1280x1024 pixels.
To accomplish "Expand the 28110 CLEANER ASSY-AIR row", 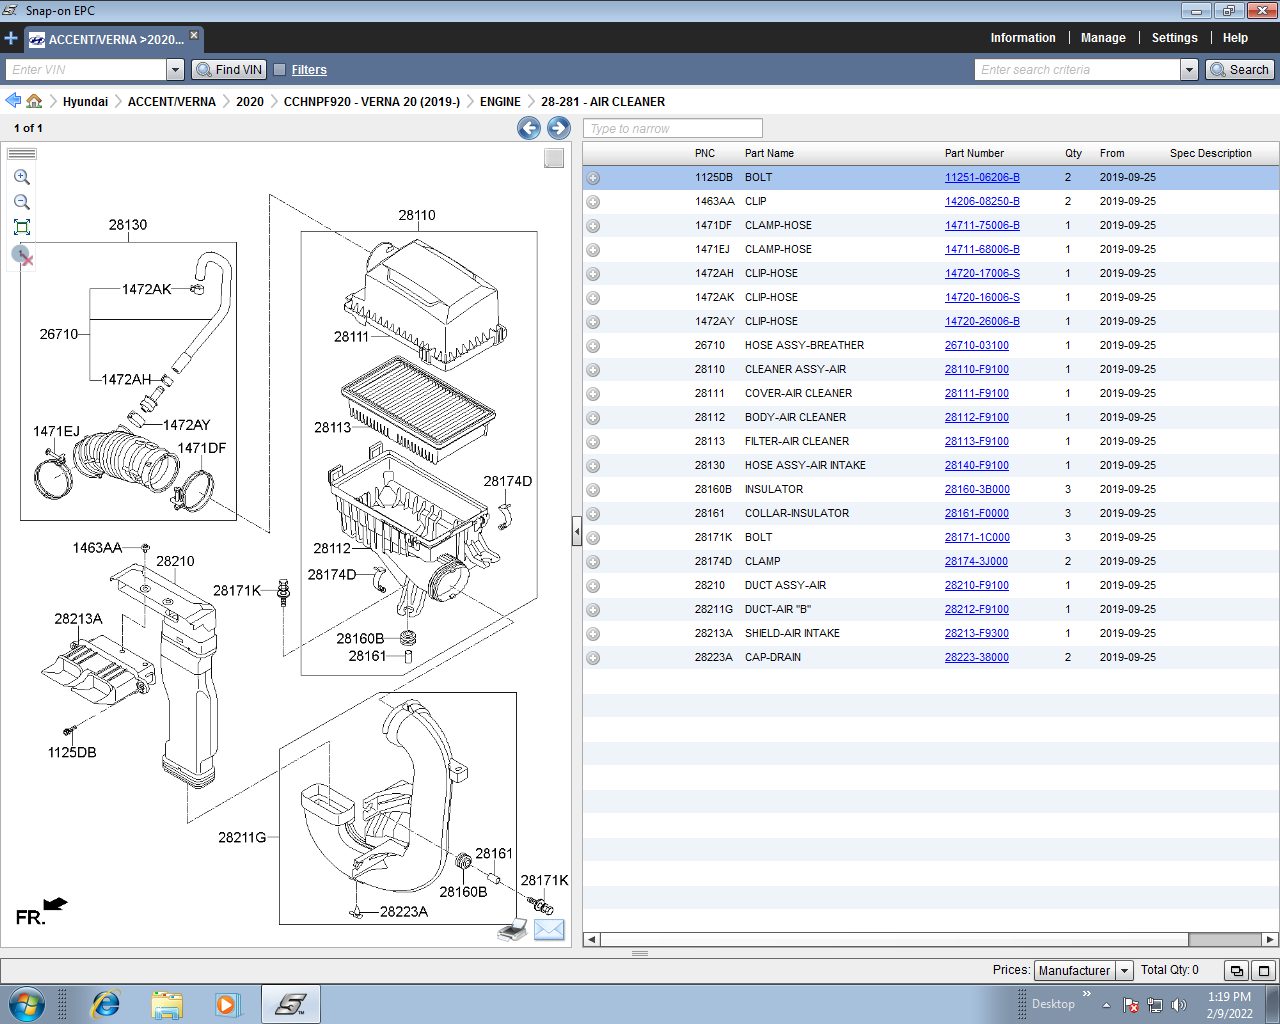I will tap(593, 370).
